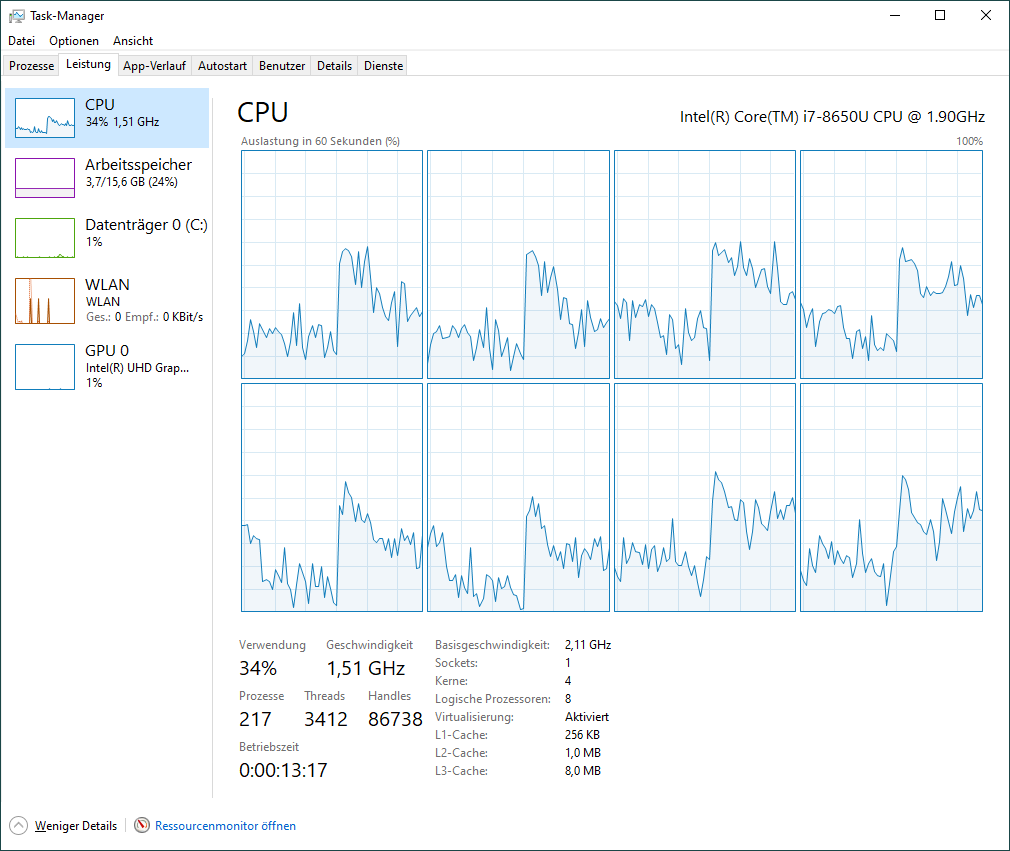Click Ressourcenmonitor öffnen link
This screenshot has width=1010, height=851.
[x=225, y=826]
